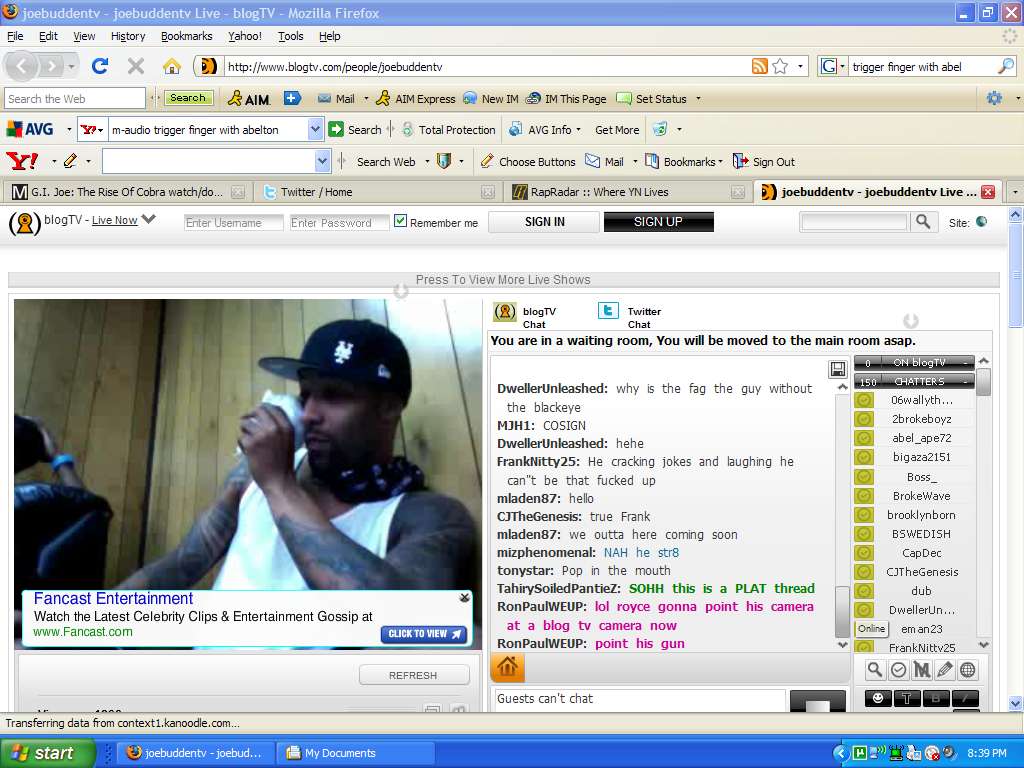Toggle Bold chat text button
This screenshot has width=1024, height=768.
coord(936,698)
